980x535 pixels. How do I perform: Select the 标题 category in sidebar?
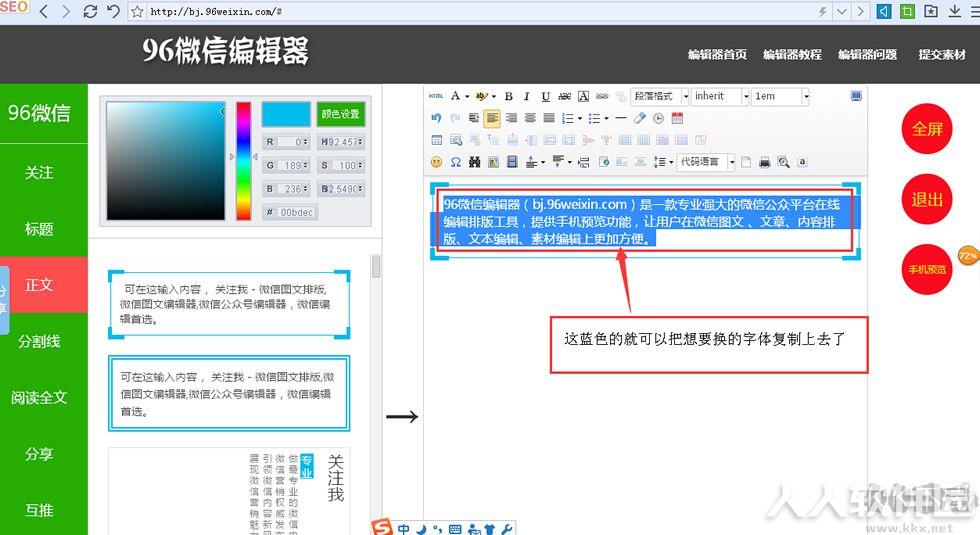(44, 229)
